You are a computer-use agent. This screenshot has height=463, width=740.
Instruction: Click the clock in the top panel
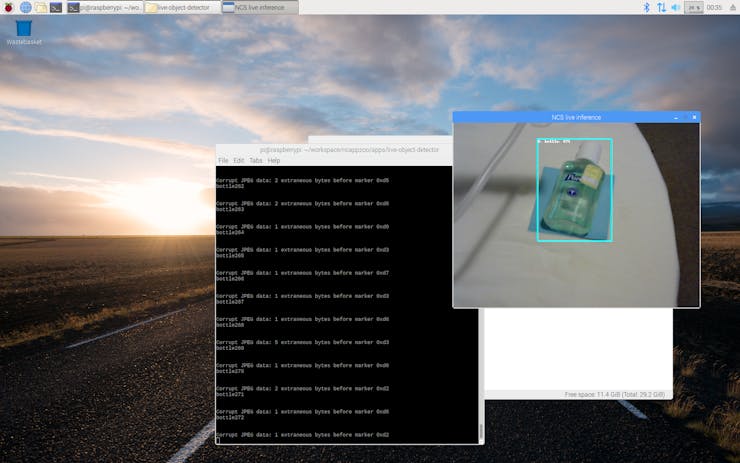point(714,7)
